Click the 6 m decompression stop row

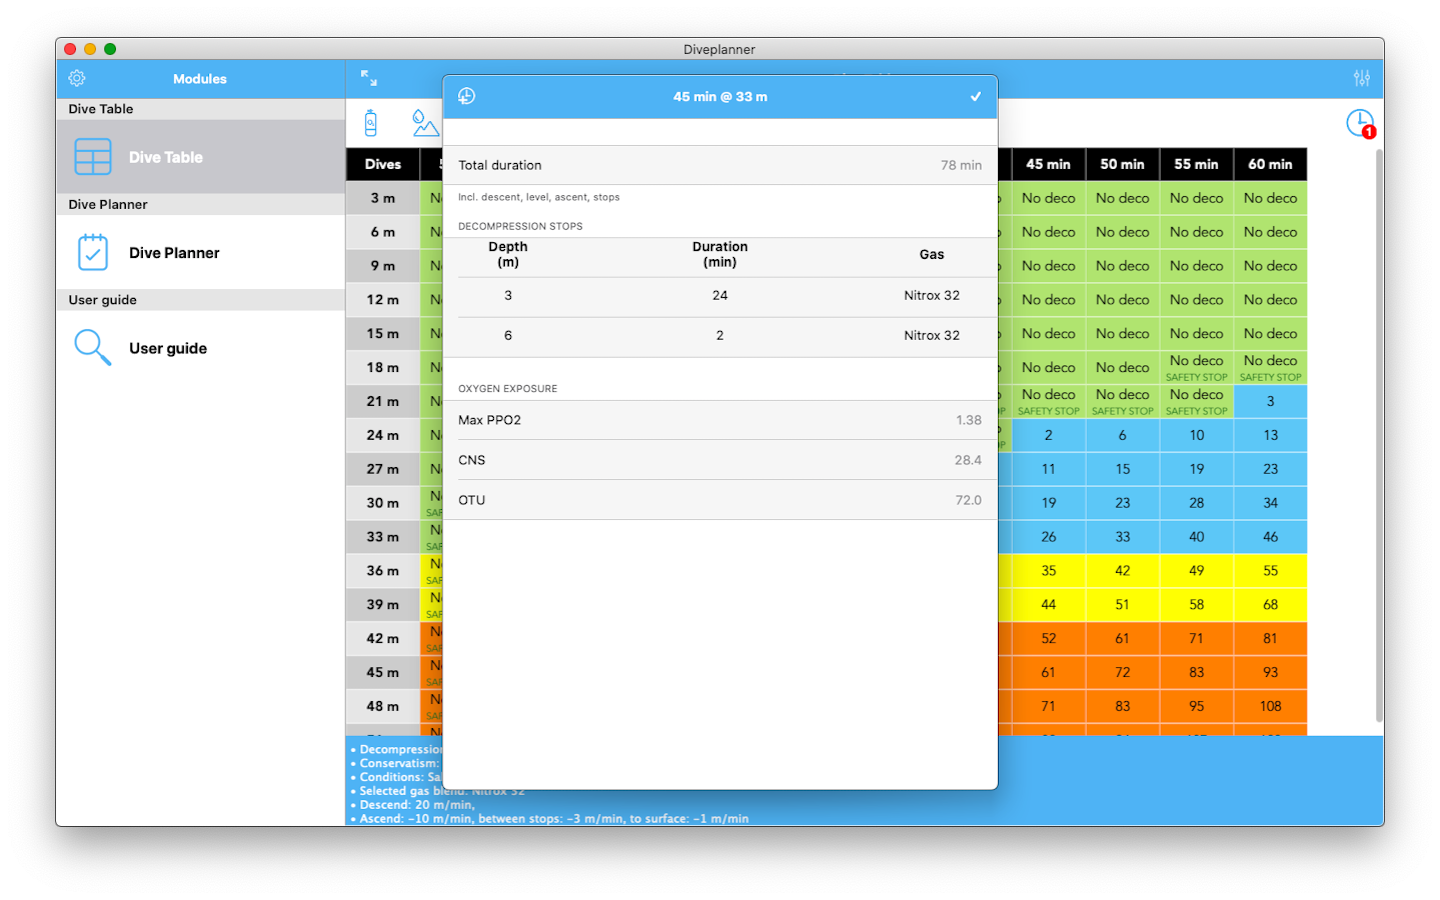coord(720,336)
